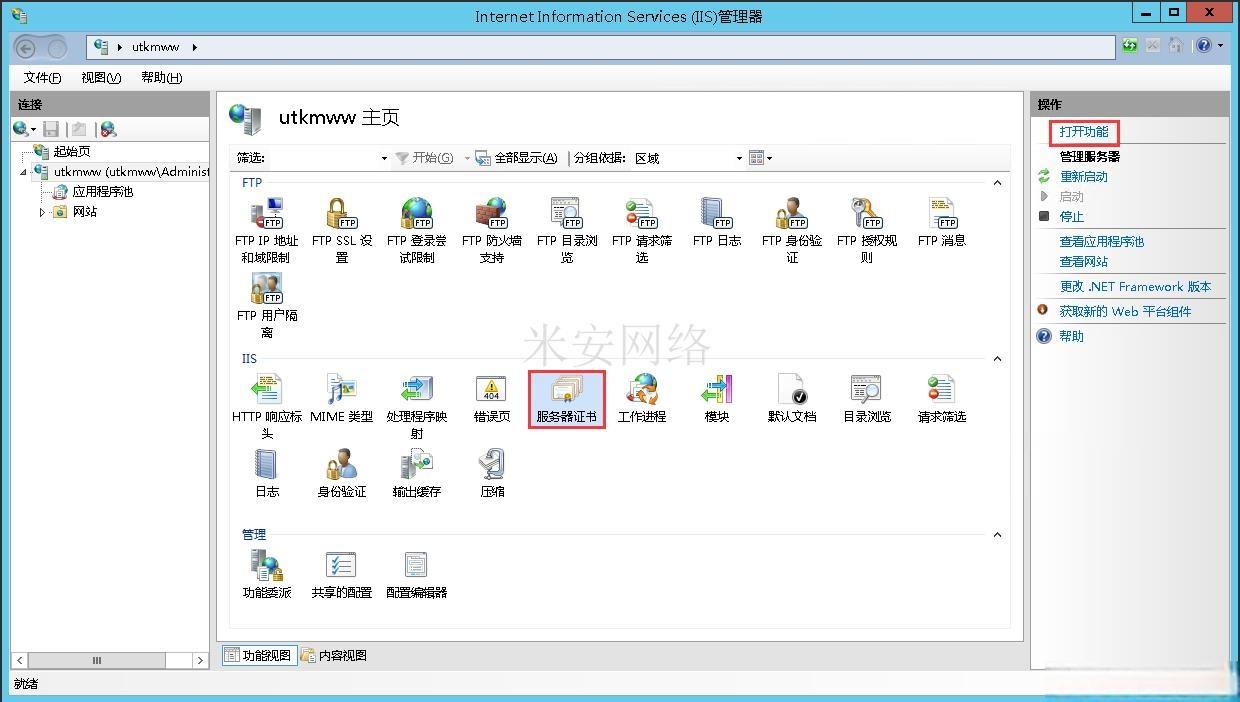Collapse the IIS group section
Viewport: 1240px width, 702px height.
997,359
